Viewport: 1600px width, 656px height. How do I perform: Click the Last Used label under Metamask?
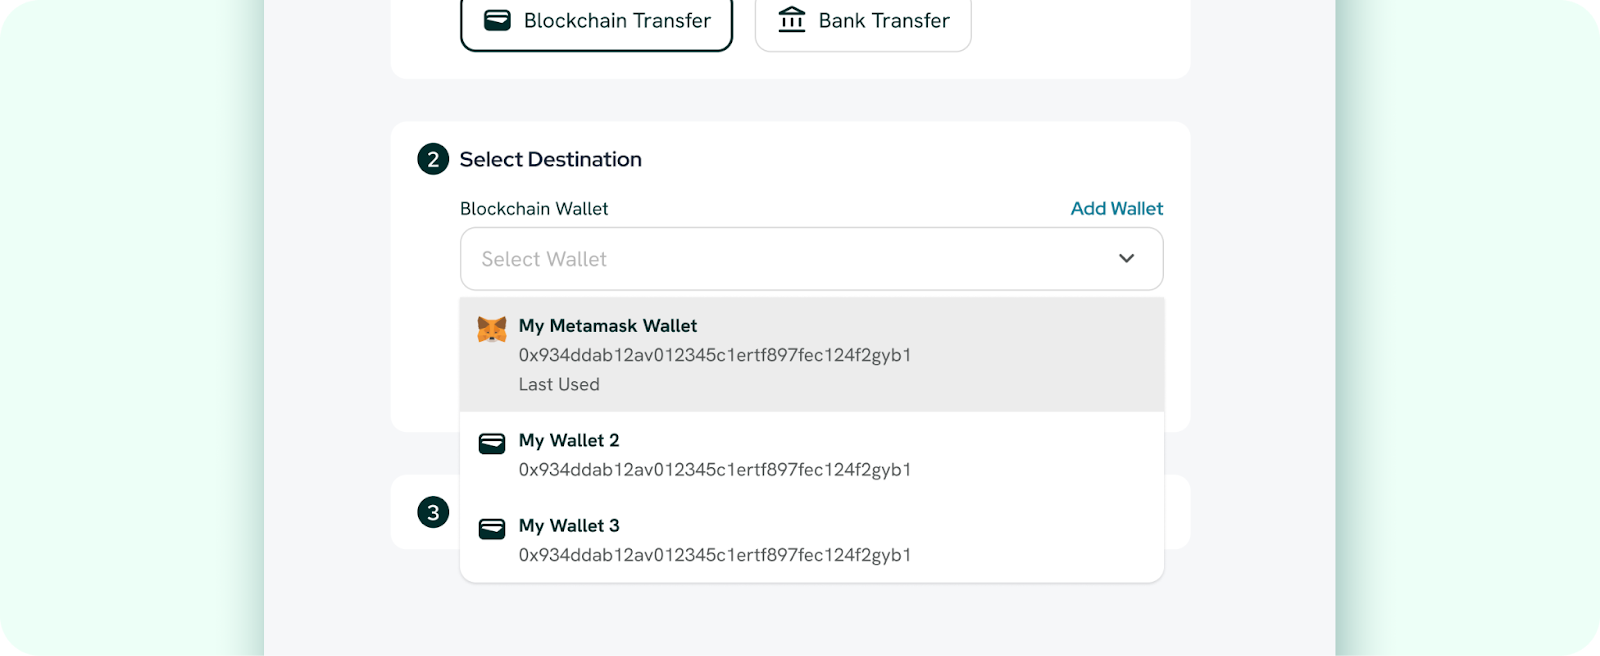click(x=559, y=384)
